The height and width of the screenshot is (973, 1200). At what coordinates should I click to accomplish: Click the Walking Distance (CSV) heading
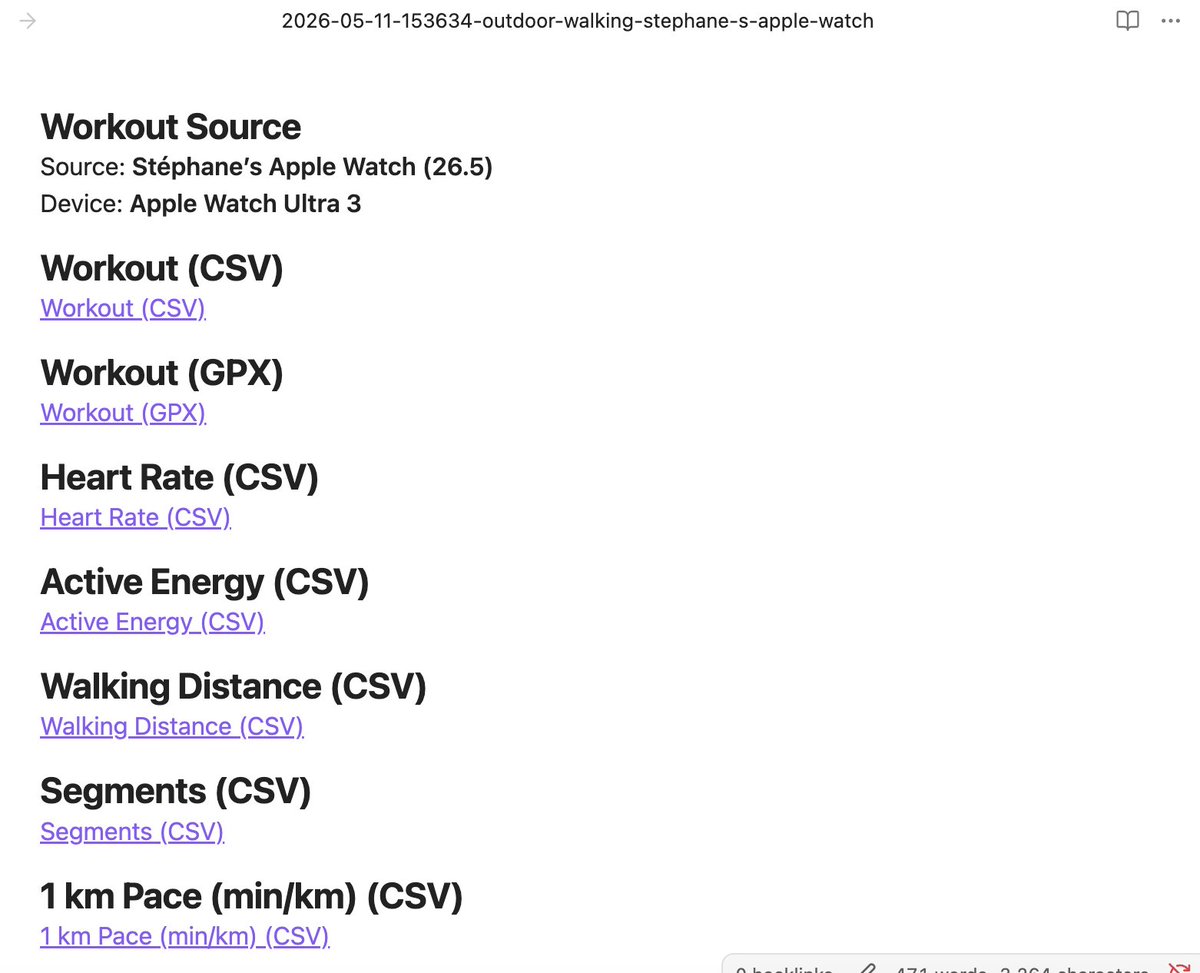click(233, 687)
